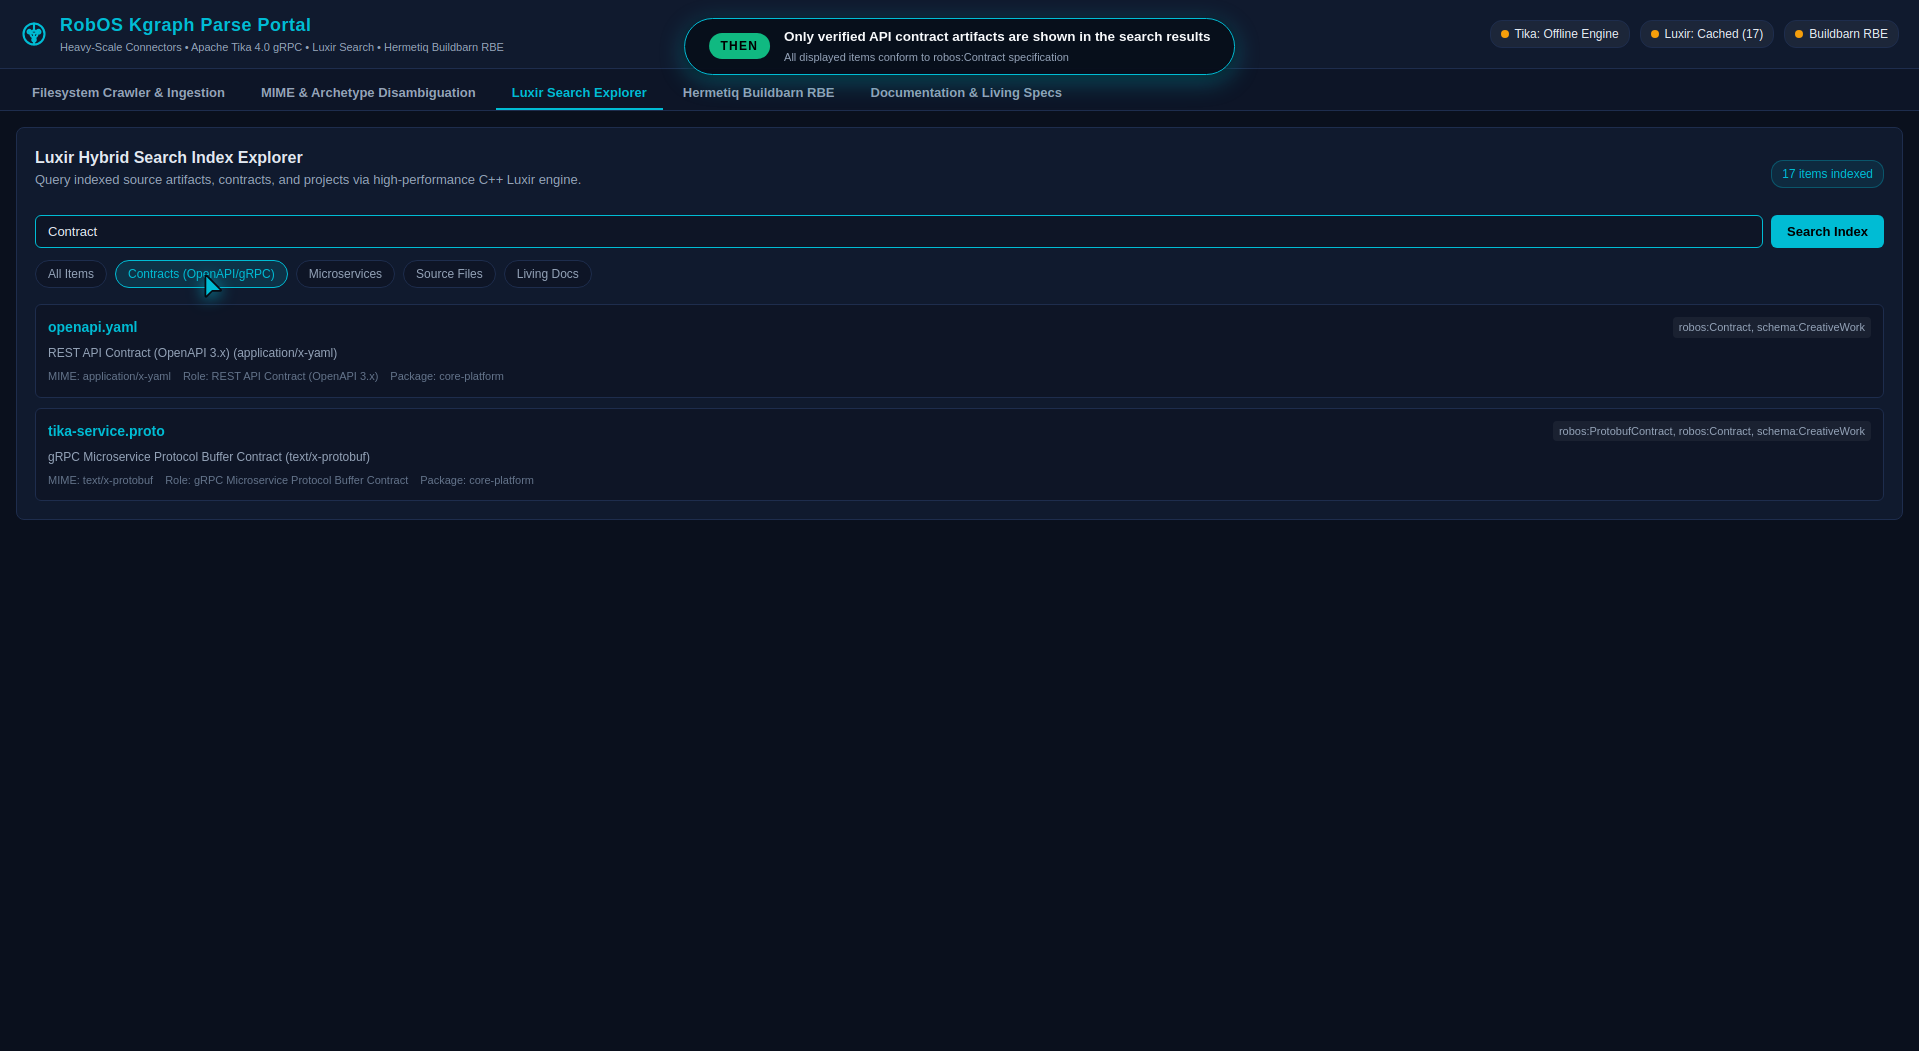Viewport: 1919px width, 1051px height.
Task: Click 'MIME: text/x-protobuf' metadata text
Action: point(100,480)
